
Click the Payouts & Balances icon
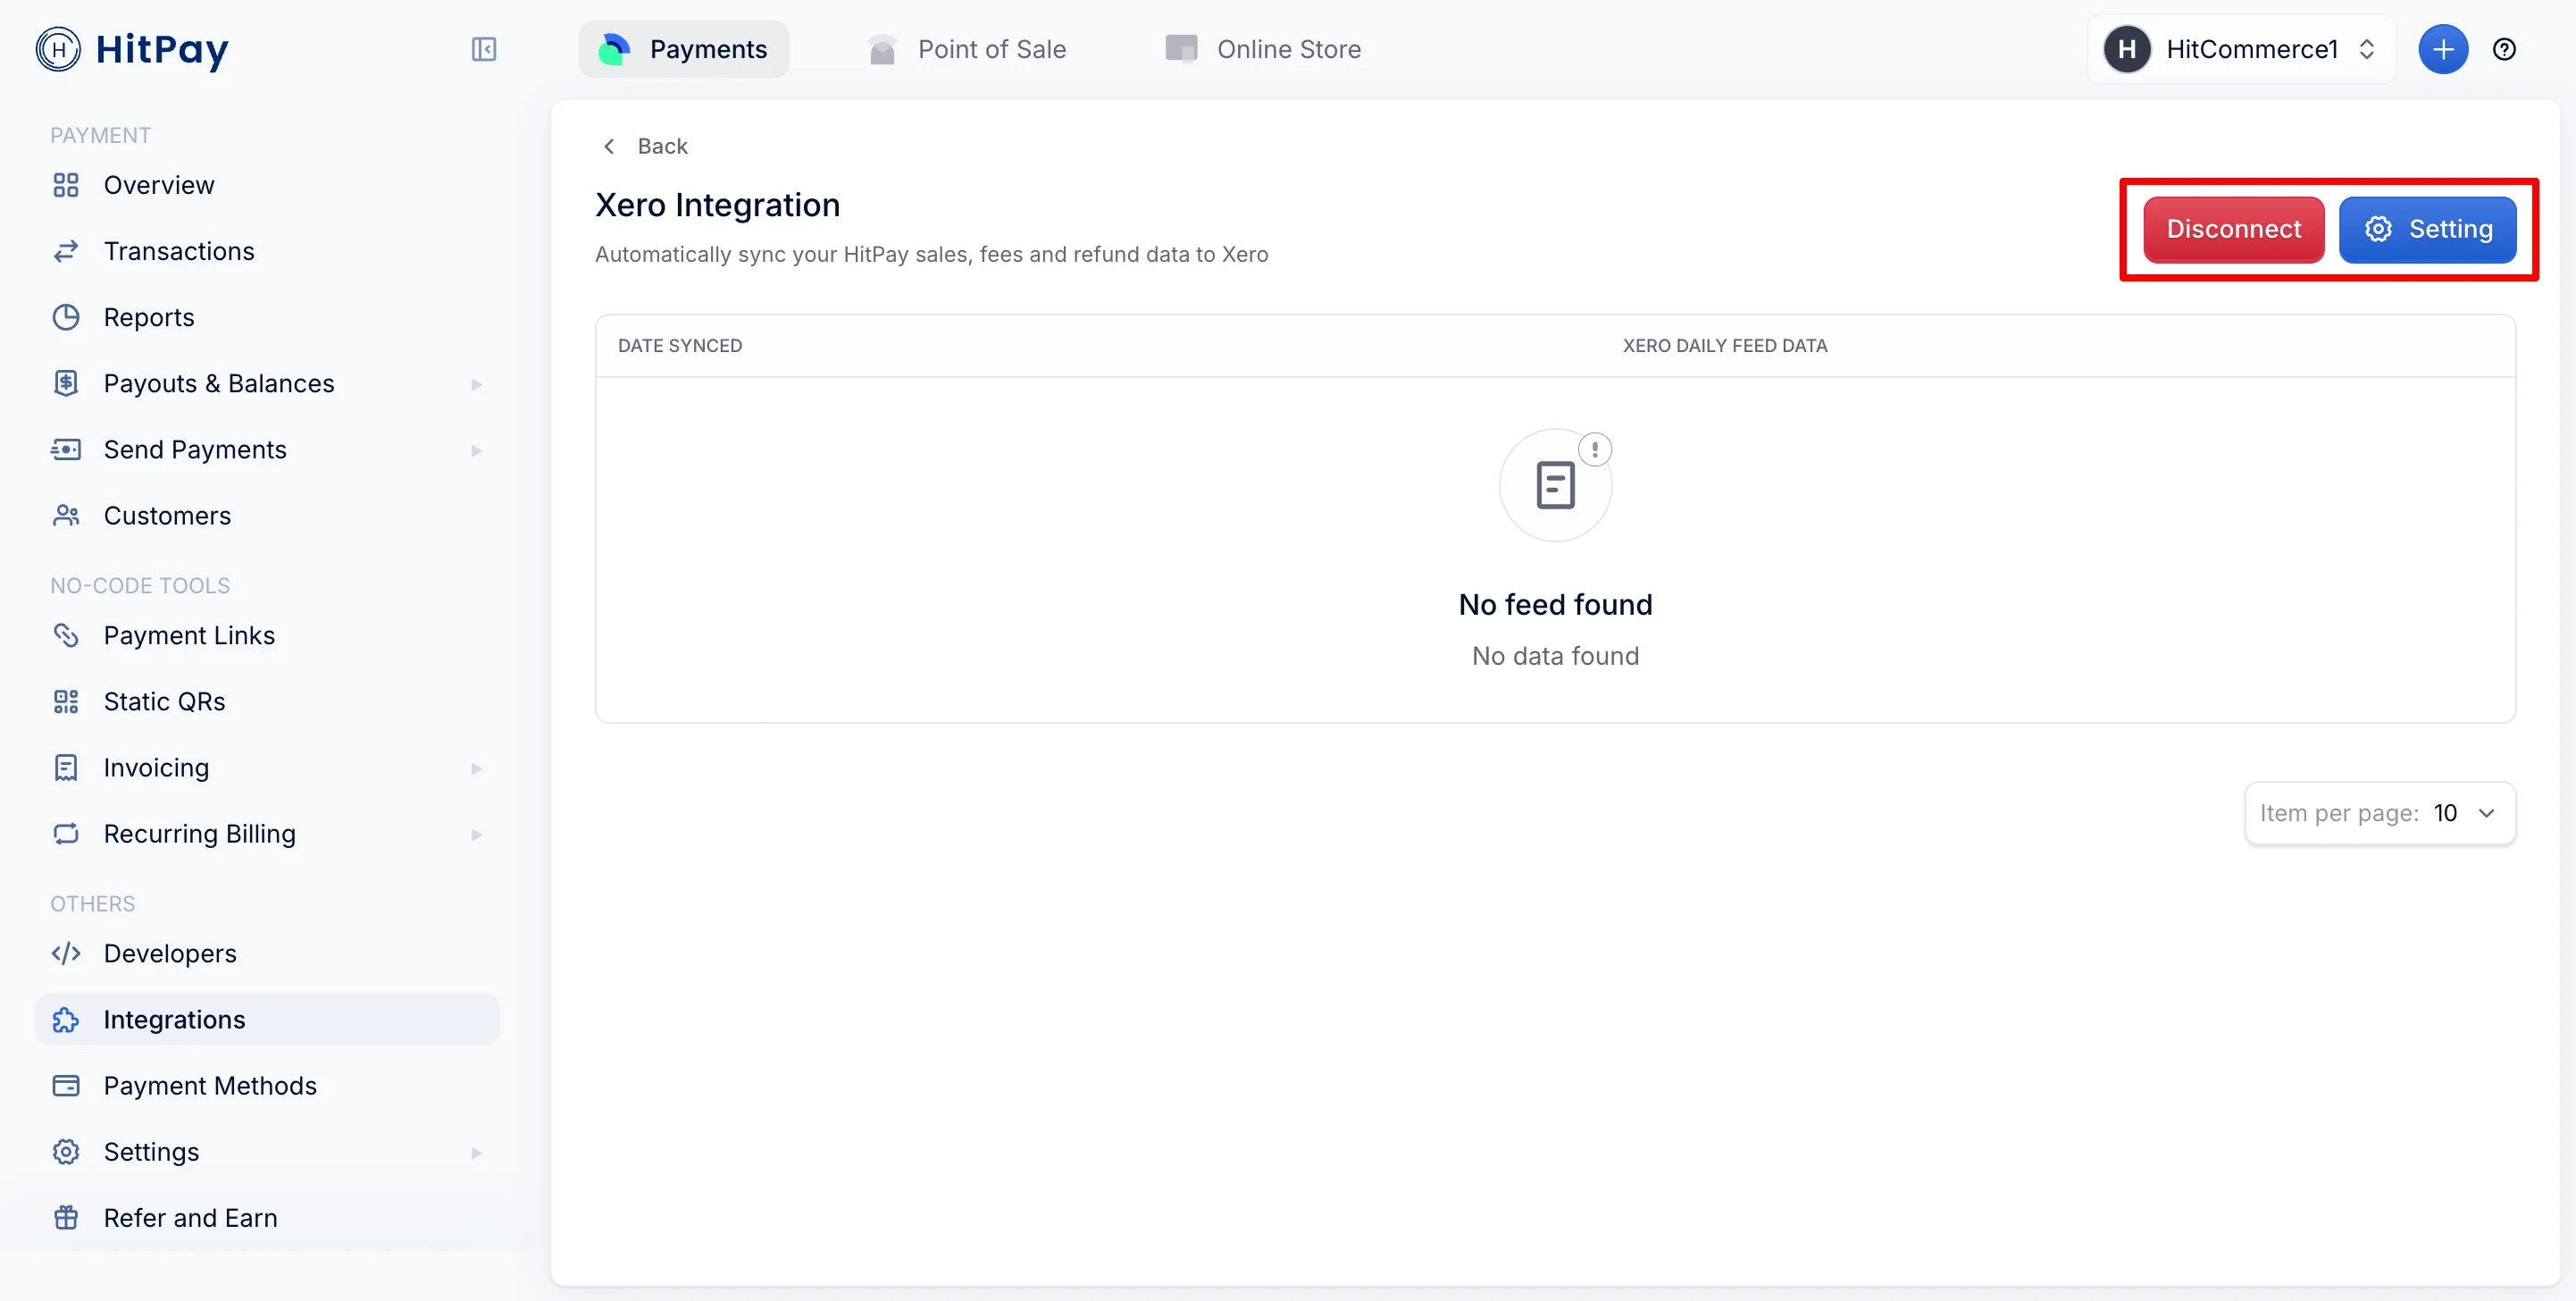coord(66,383)
